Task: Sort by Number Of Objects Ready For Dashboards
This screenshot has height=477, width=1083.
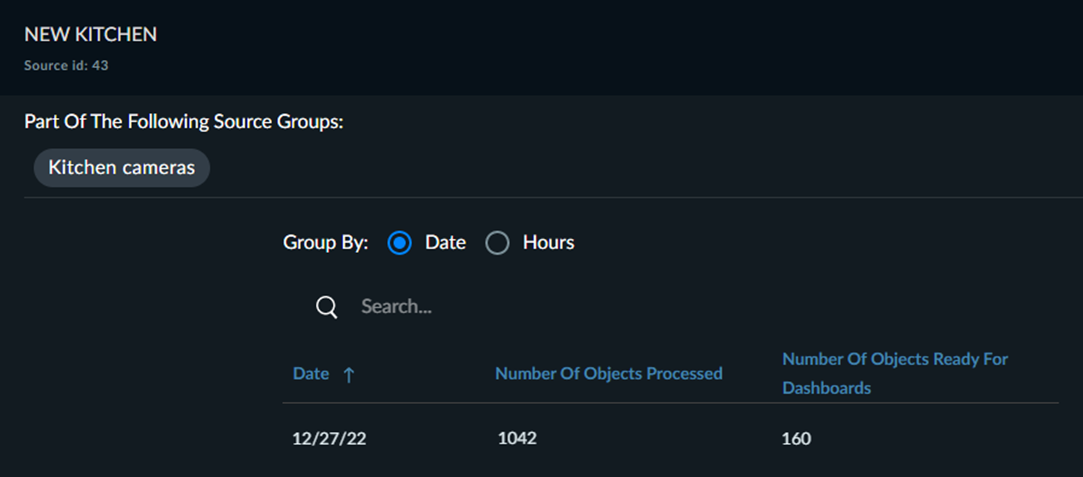Action: 895,373
